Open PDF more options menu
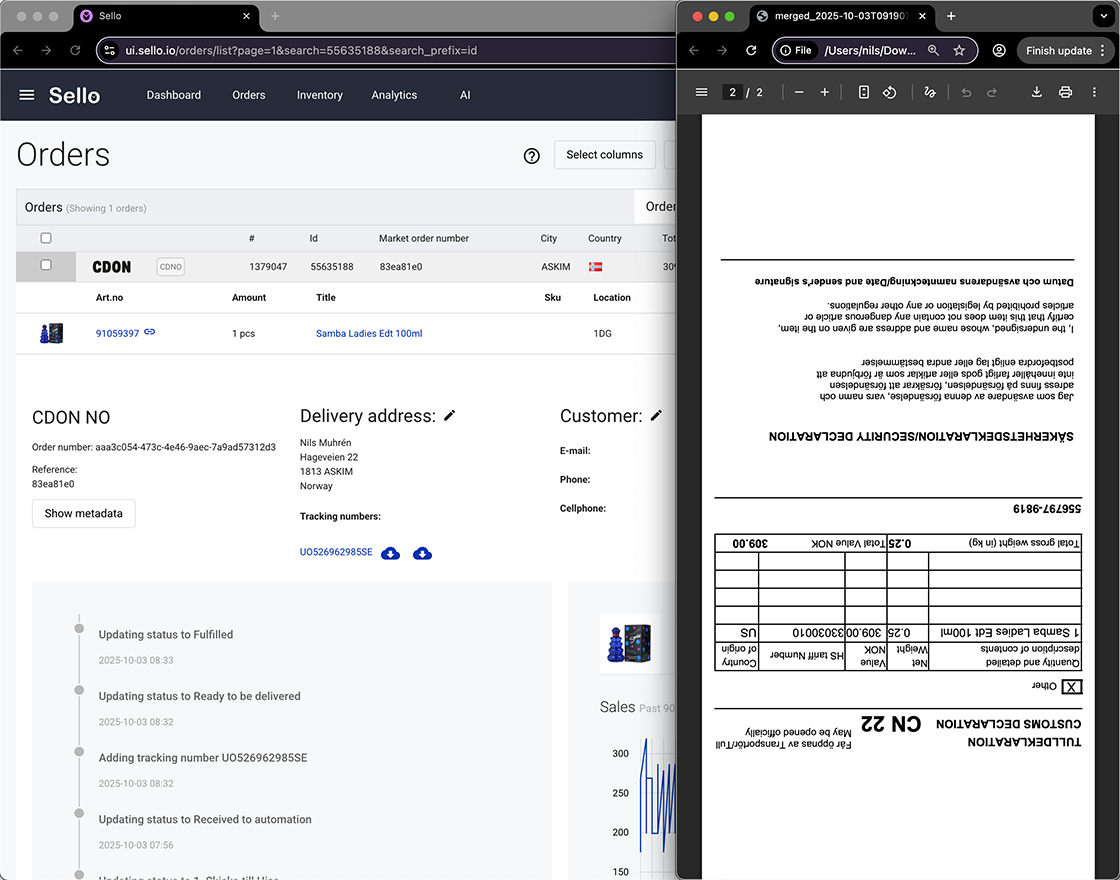1120x880 pixels. 1093,92
